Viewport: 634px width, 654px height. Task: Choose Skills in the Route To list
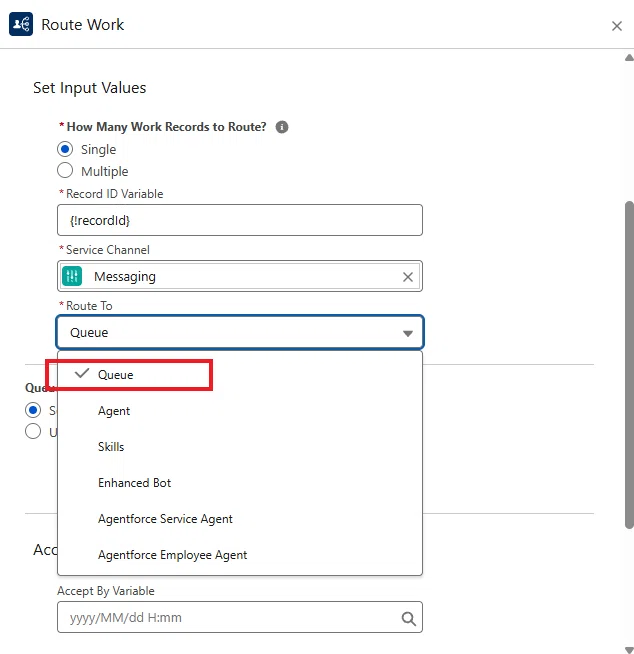point(240,447)
